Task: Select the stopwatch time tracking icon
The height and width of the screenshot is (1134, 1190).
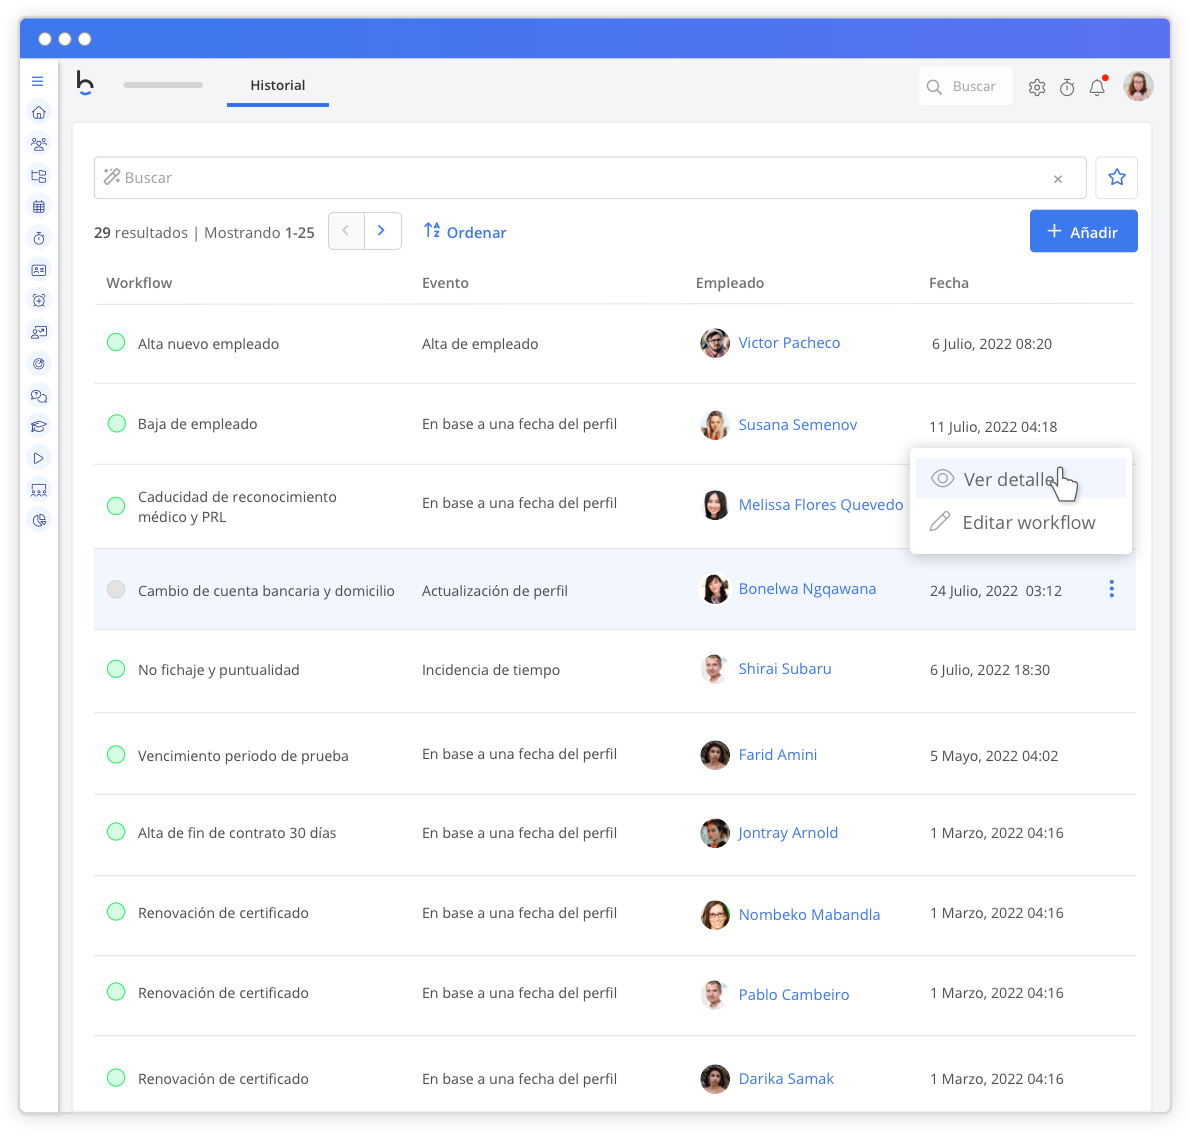Action: pos(38,238)
